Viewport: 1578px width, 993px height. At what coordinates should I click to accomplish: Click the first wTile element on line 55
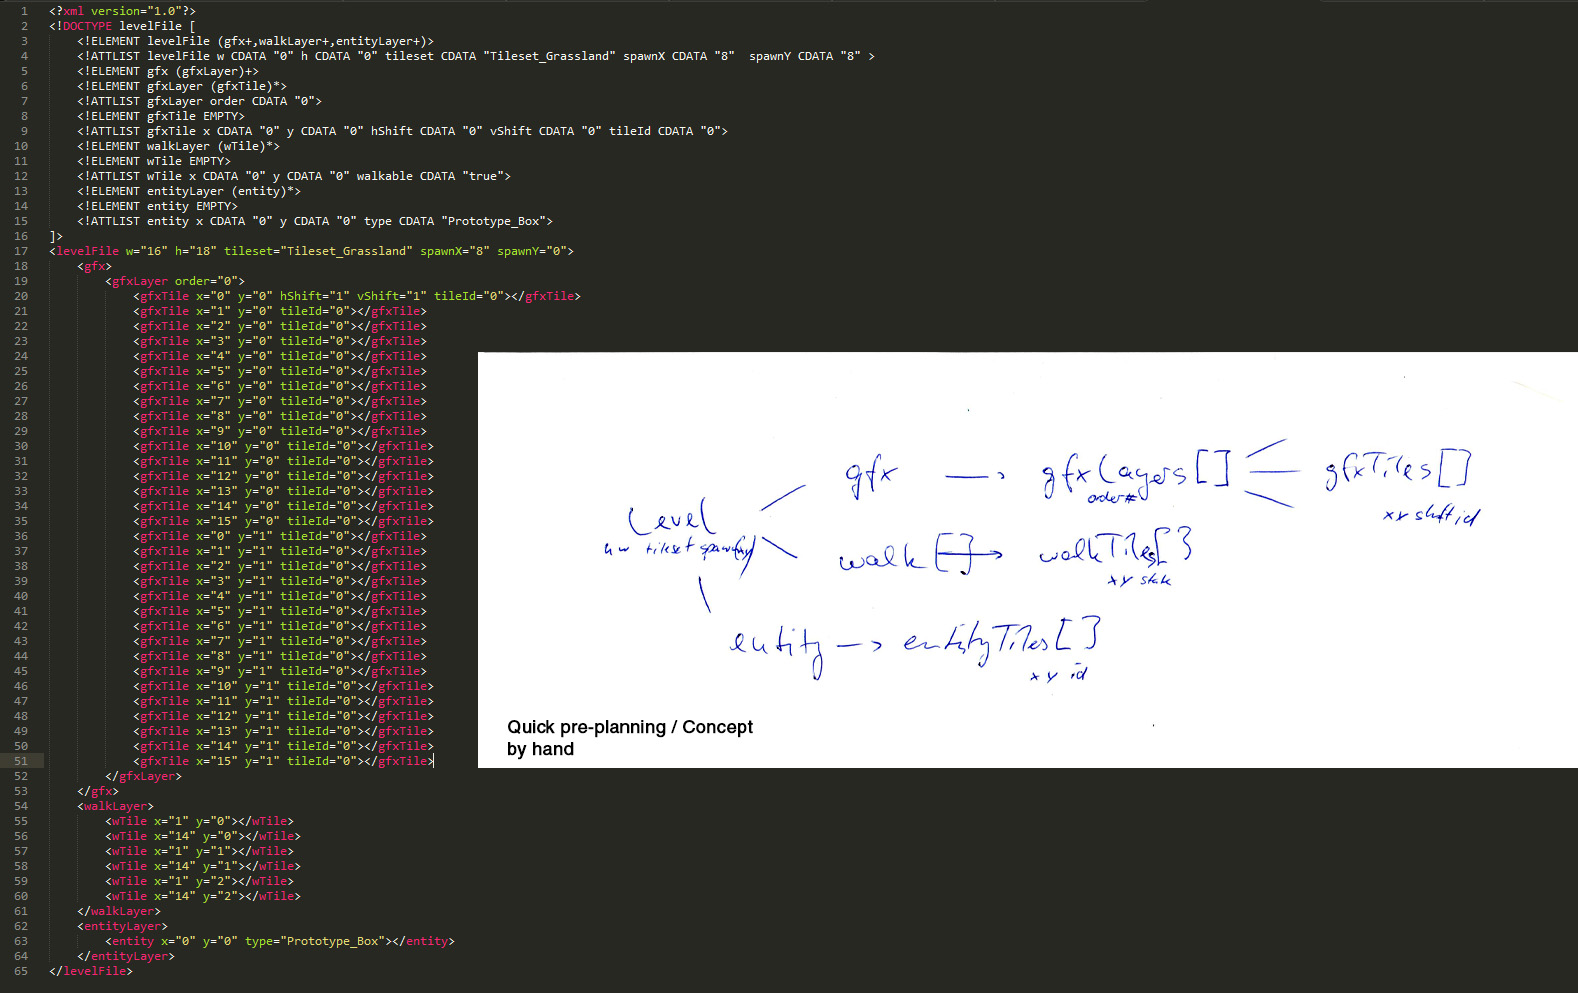[199, 821]
